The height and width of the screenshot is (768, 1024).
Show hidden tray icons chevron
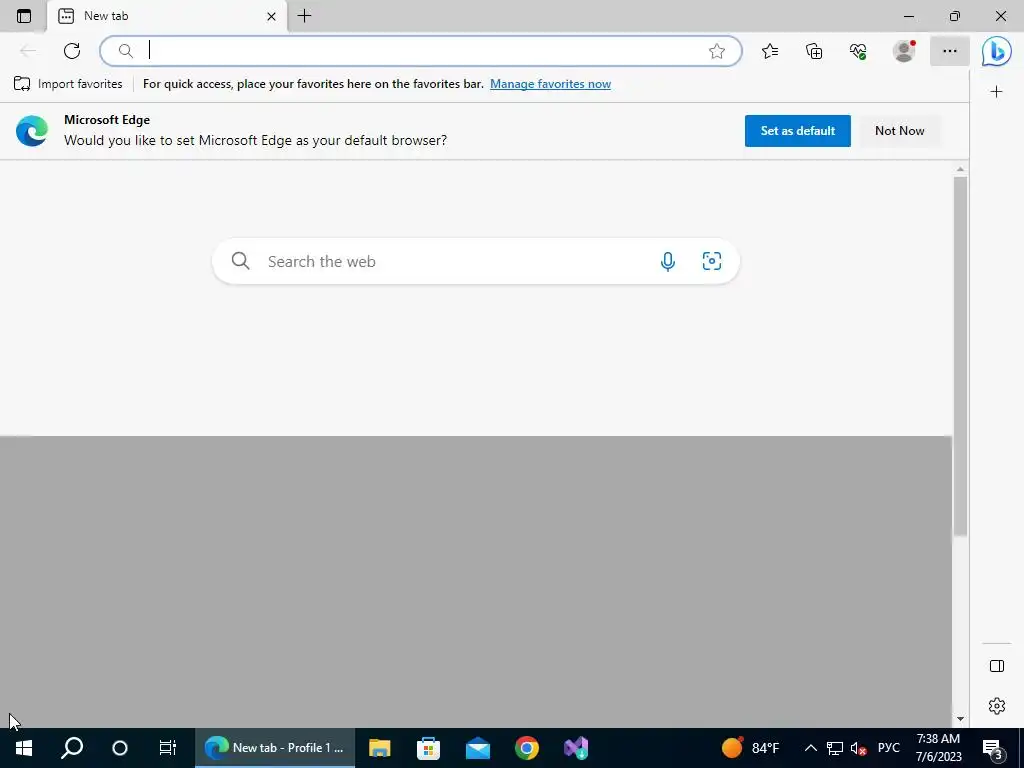[810, 748]
